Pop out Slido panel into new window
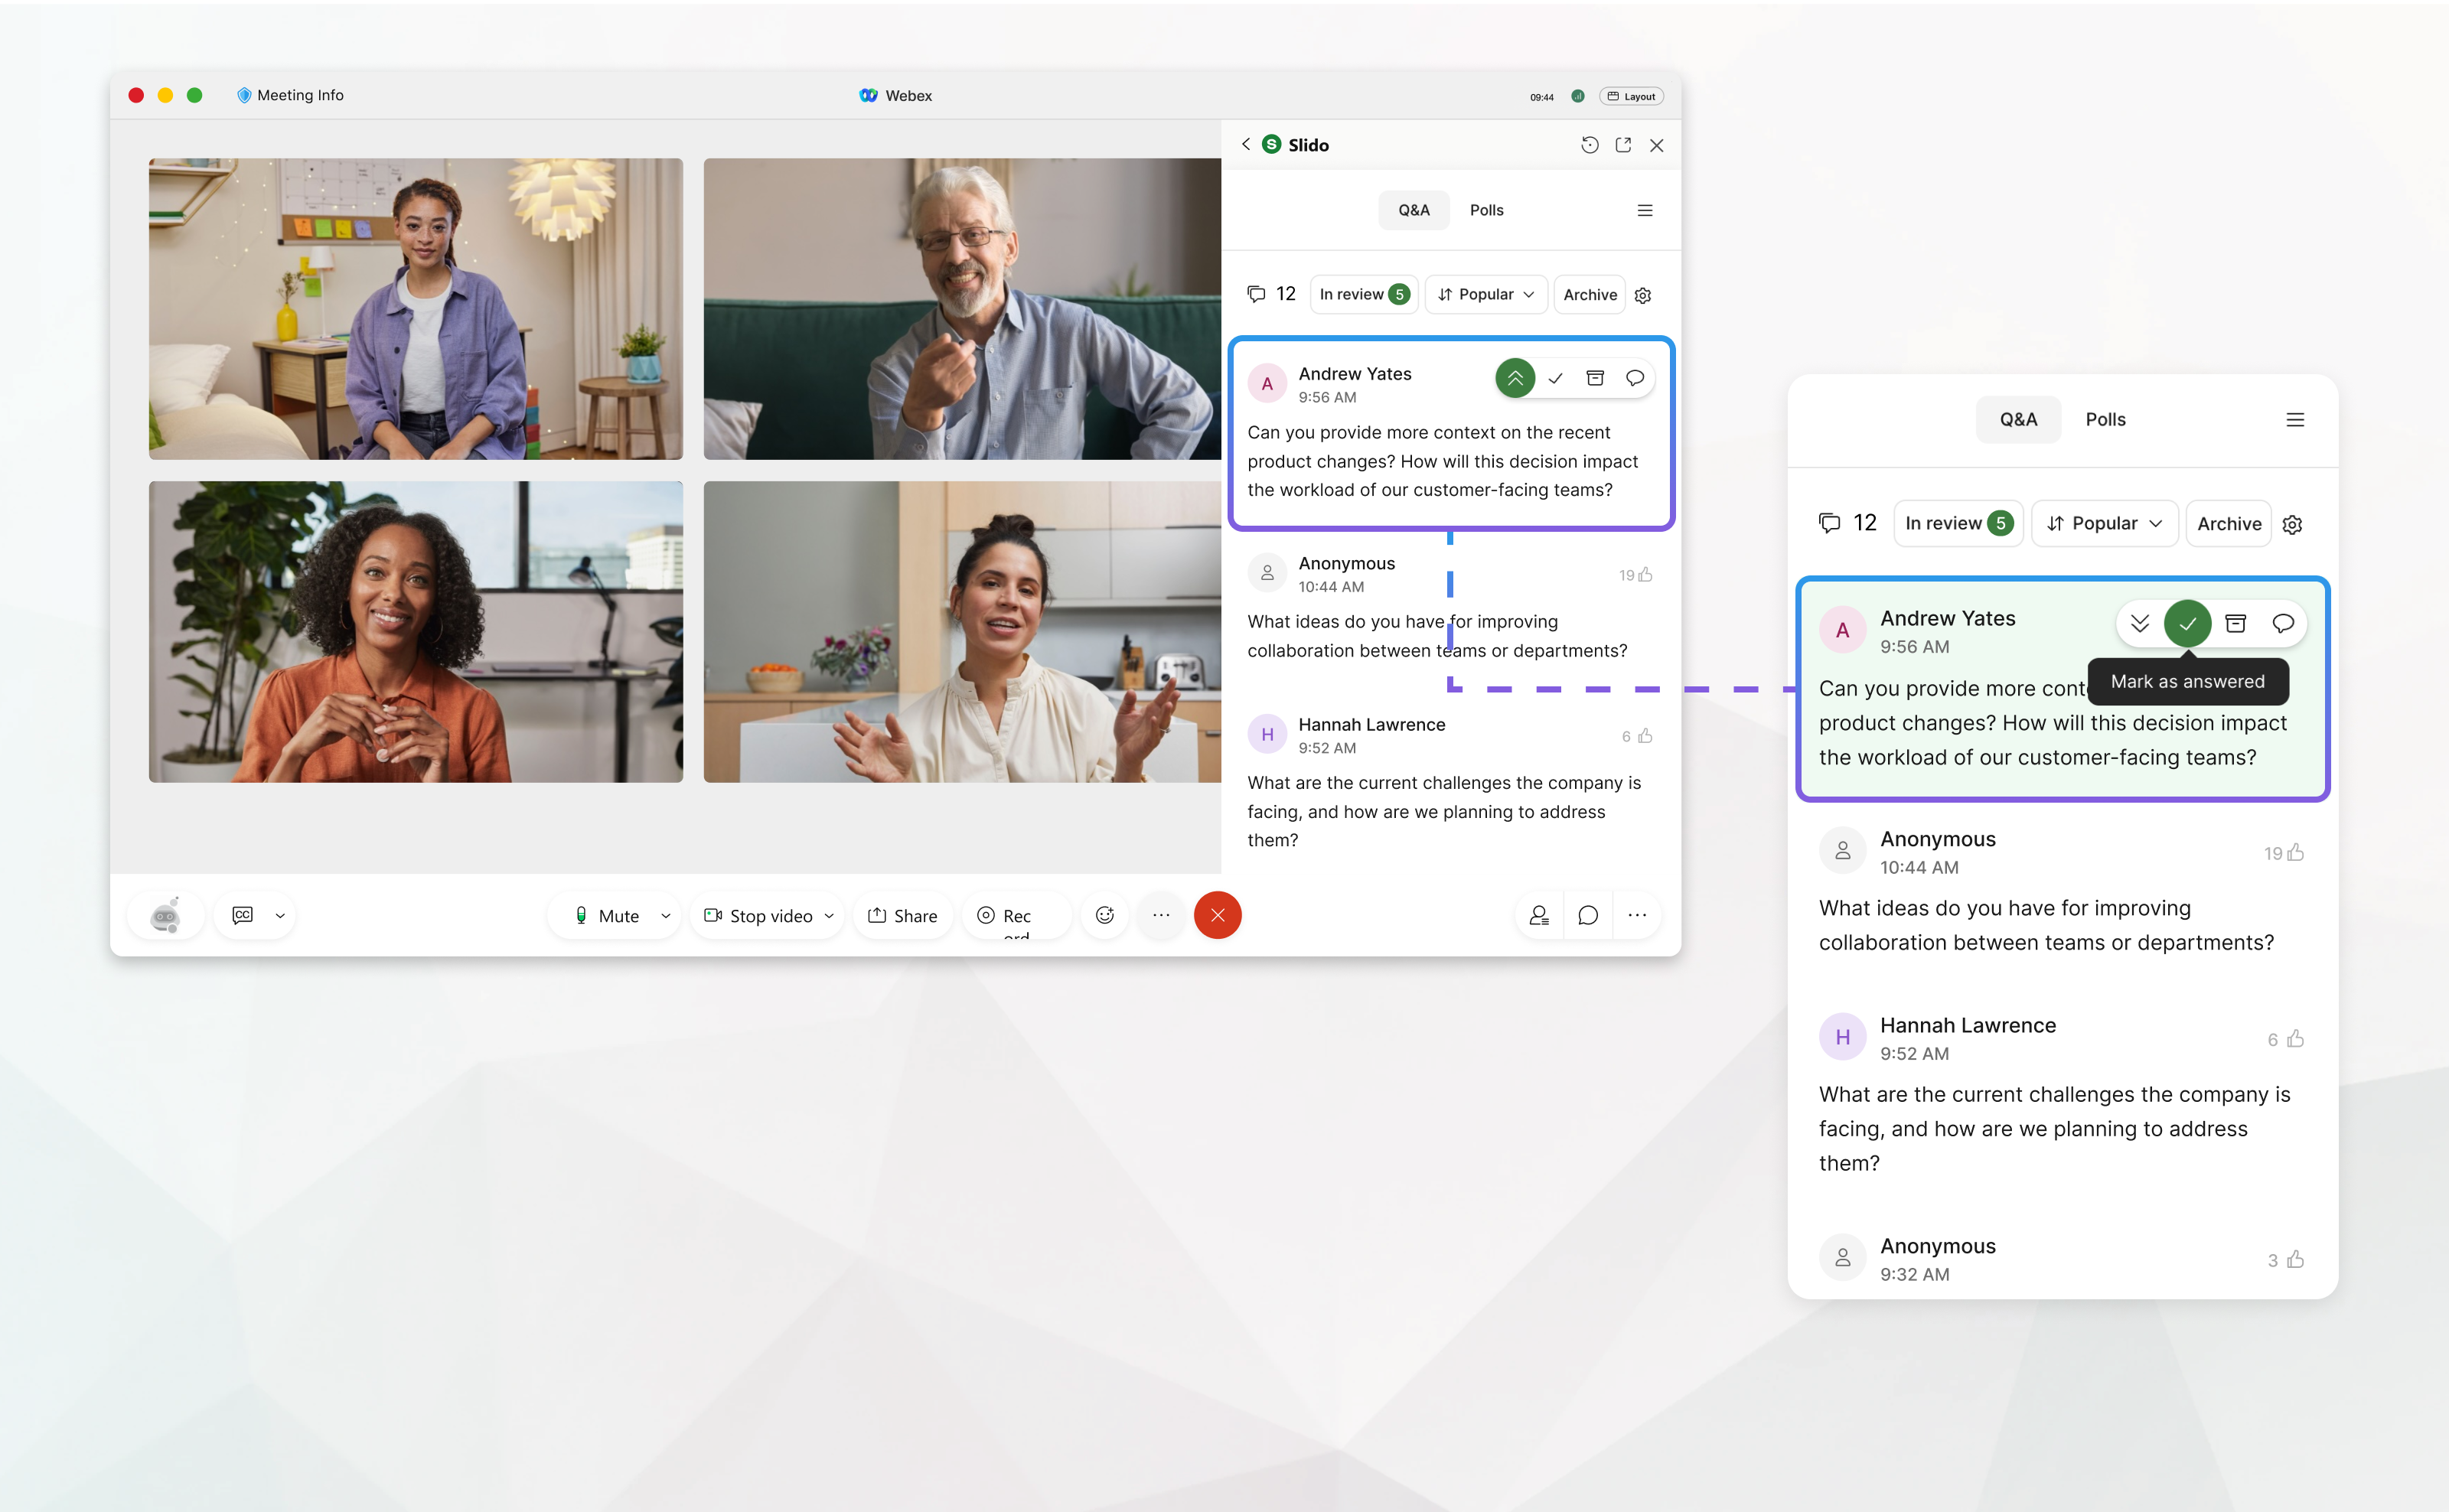Screen dimensions: 2449x1512 point(1623,145)
